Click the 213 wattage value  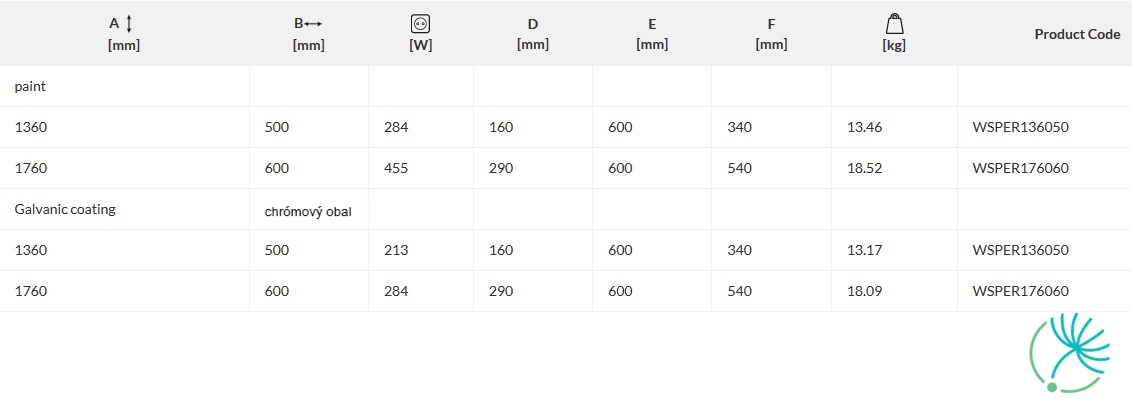(x=396, y=250)
